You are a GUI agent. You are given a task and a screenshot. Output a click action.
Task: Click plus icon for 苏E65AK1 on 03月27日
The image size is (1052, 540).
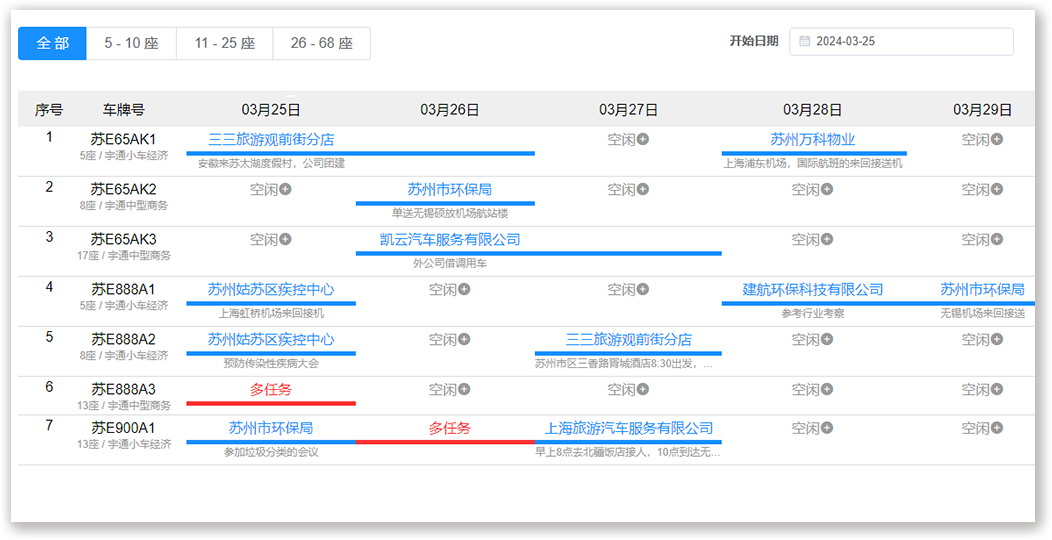pos(643,140)
